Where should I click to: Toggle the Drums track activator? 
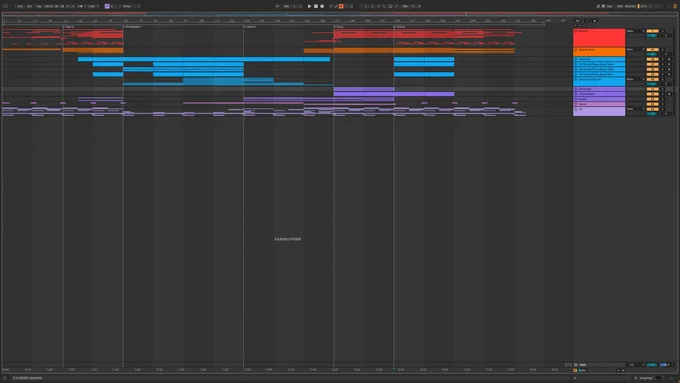coord(653,31)
